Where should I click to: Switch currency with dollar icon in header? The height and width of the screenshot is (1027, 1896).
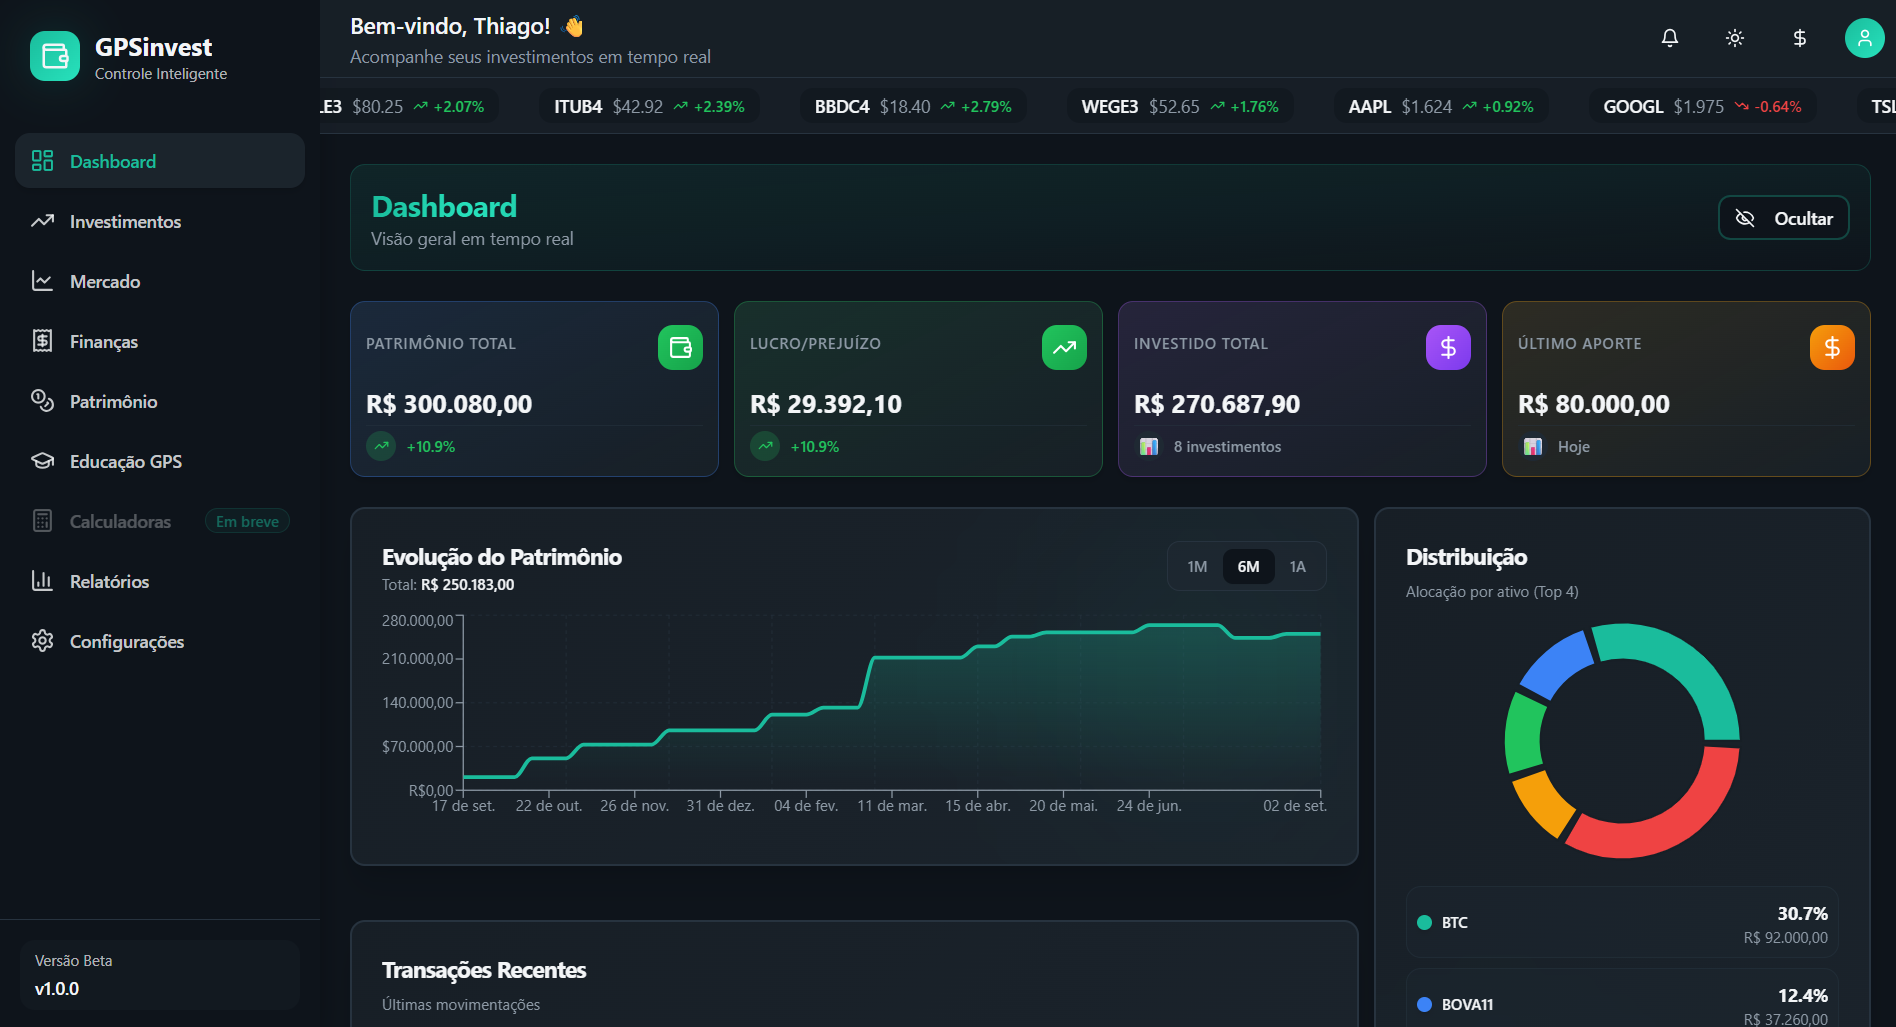coord(1799,38)
